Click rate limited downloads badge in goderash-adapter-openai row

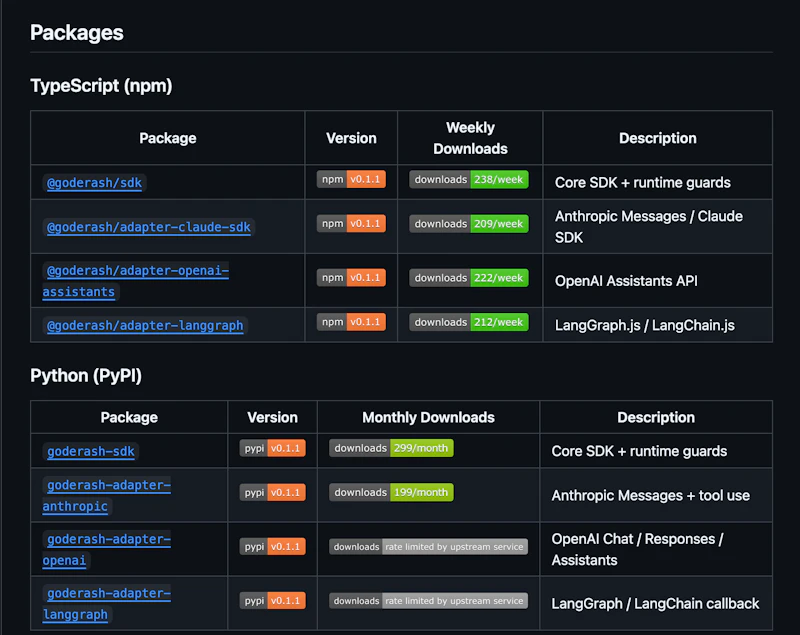[x=428, y=547]
